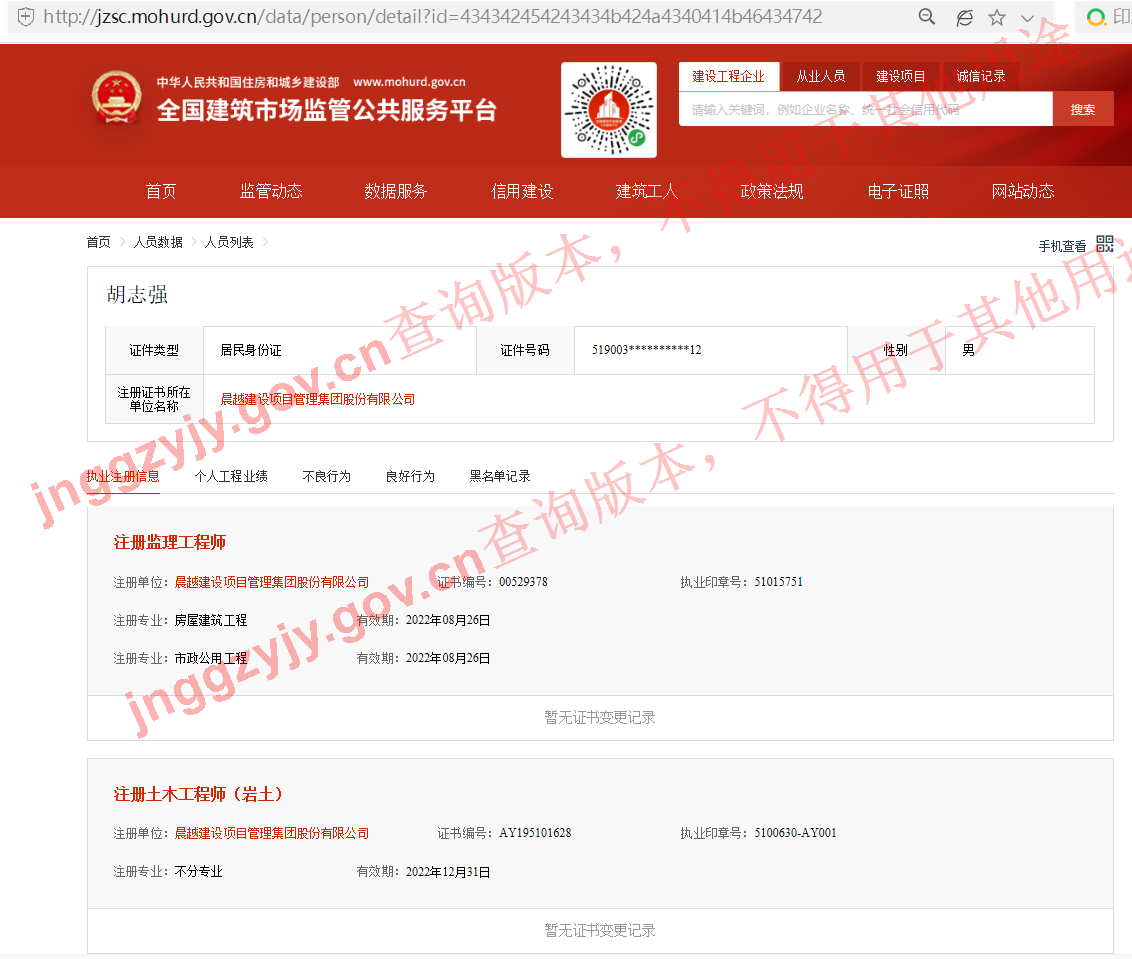Viewport: 1132px width, 959px height.
Task: Click the browser compatibility mode icon
Action: (964, 17)
